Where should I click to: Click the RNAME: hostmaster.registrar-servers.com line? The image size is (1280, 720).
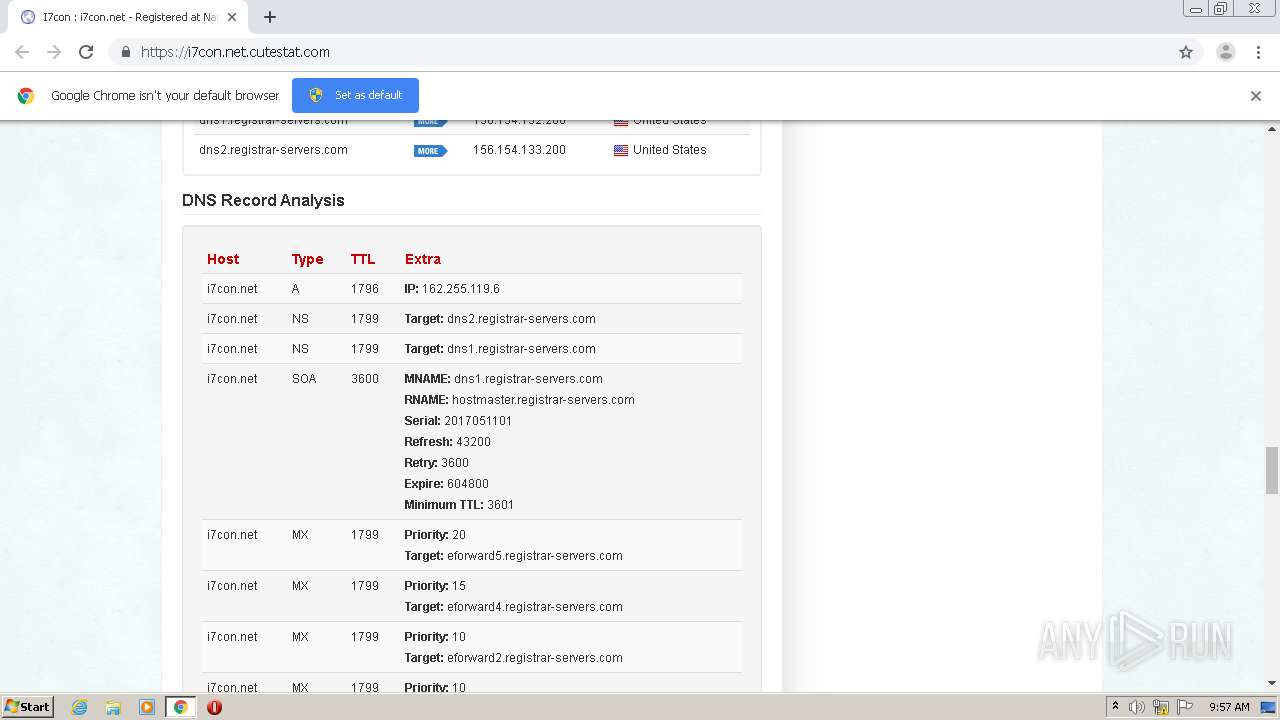(x=519, y=400)
